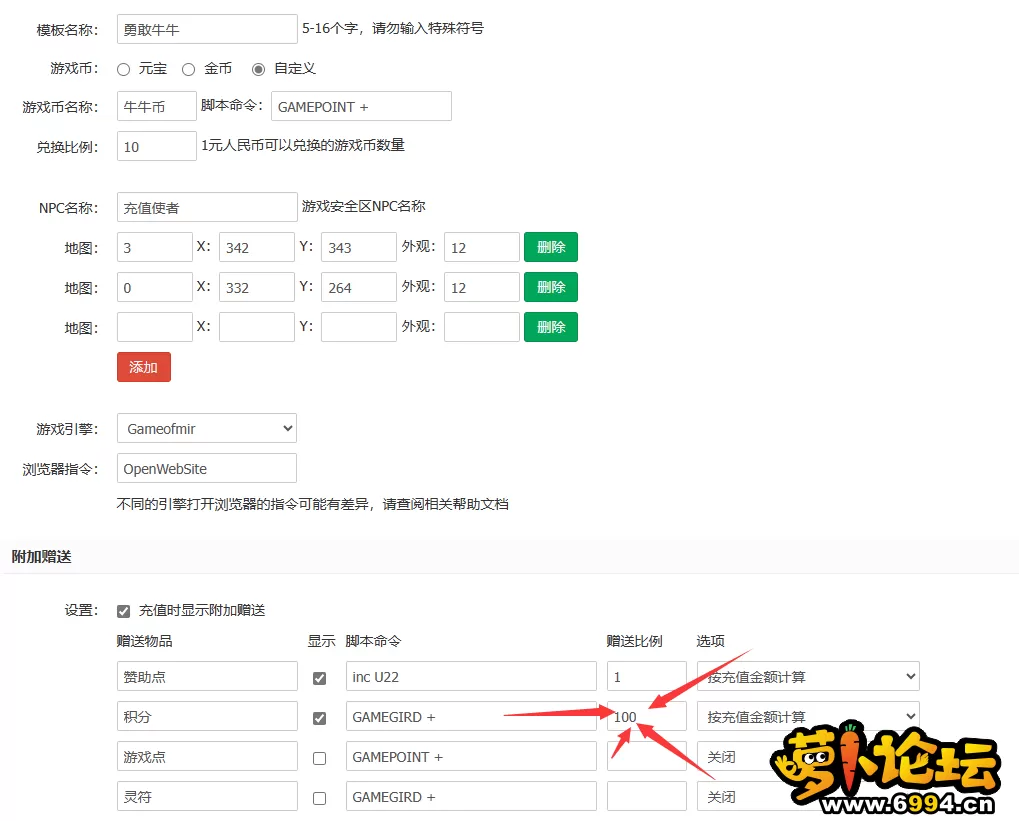Click 赠送比例 field with value 100
This screenshot has width=1019, height=821.
647,716
